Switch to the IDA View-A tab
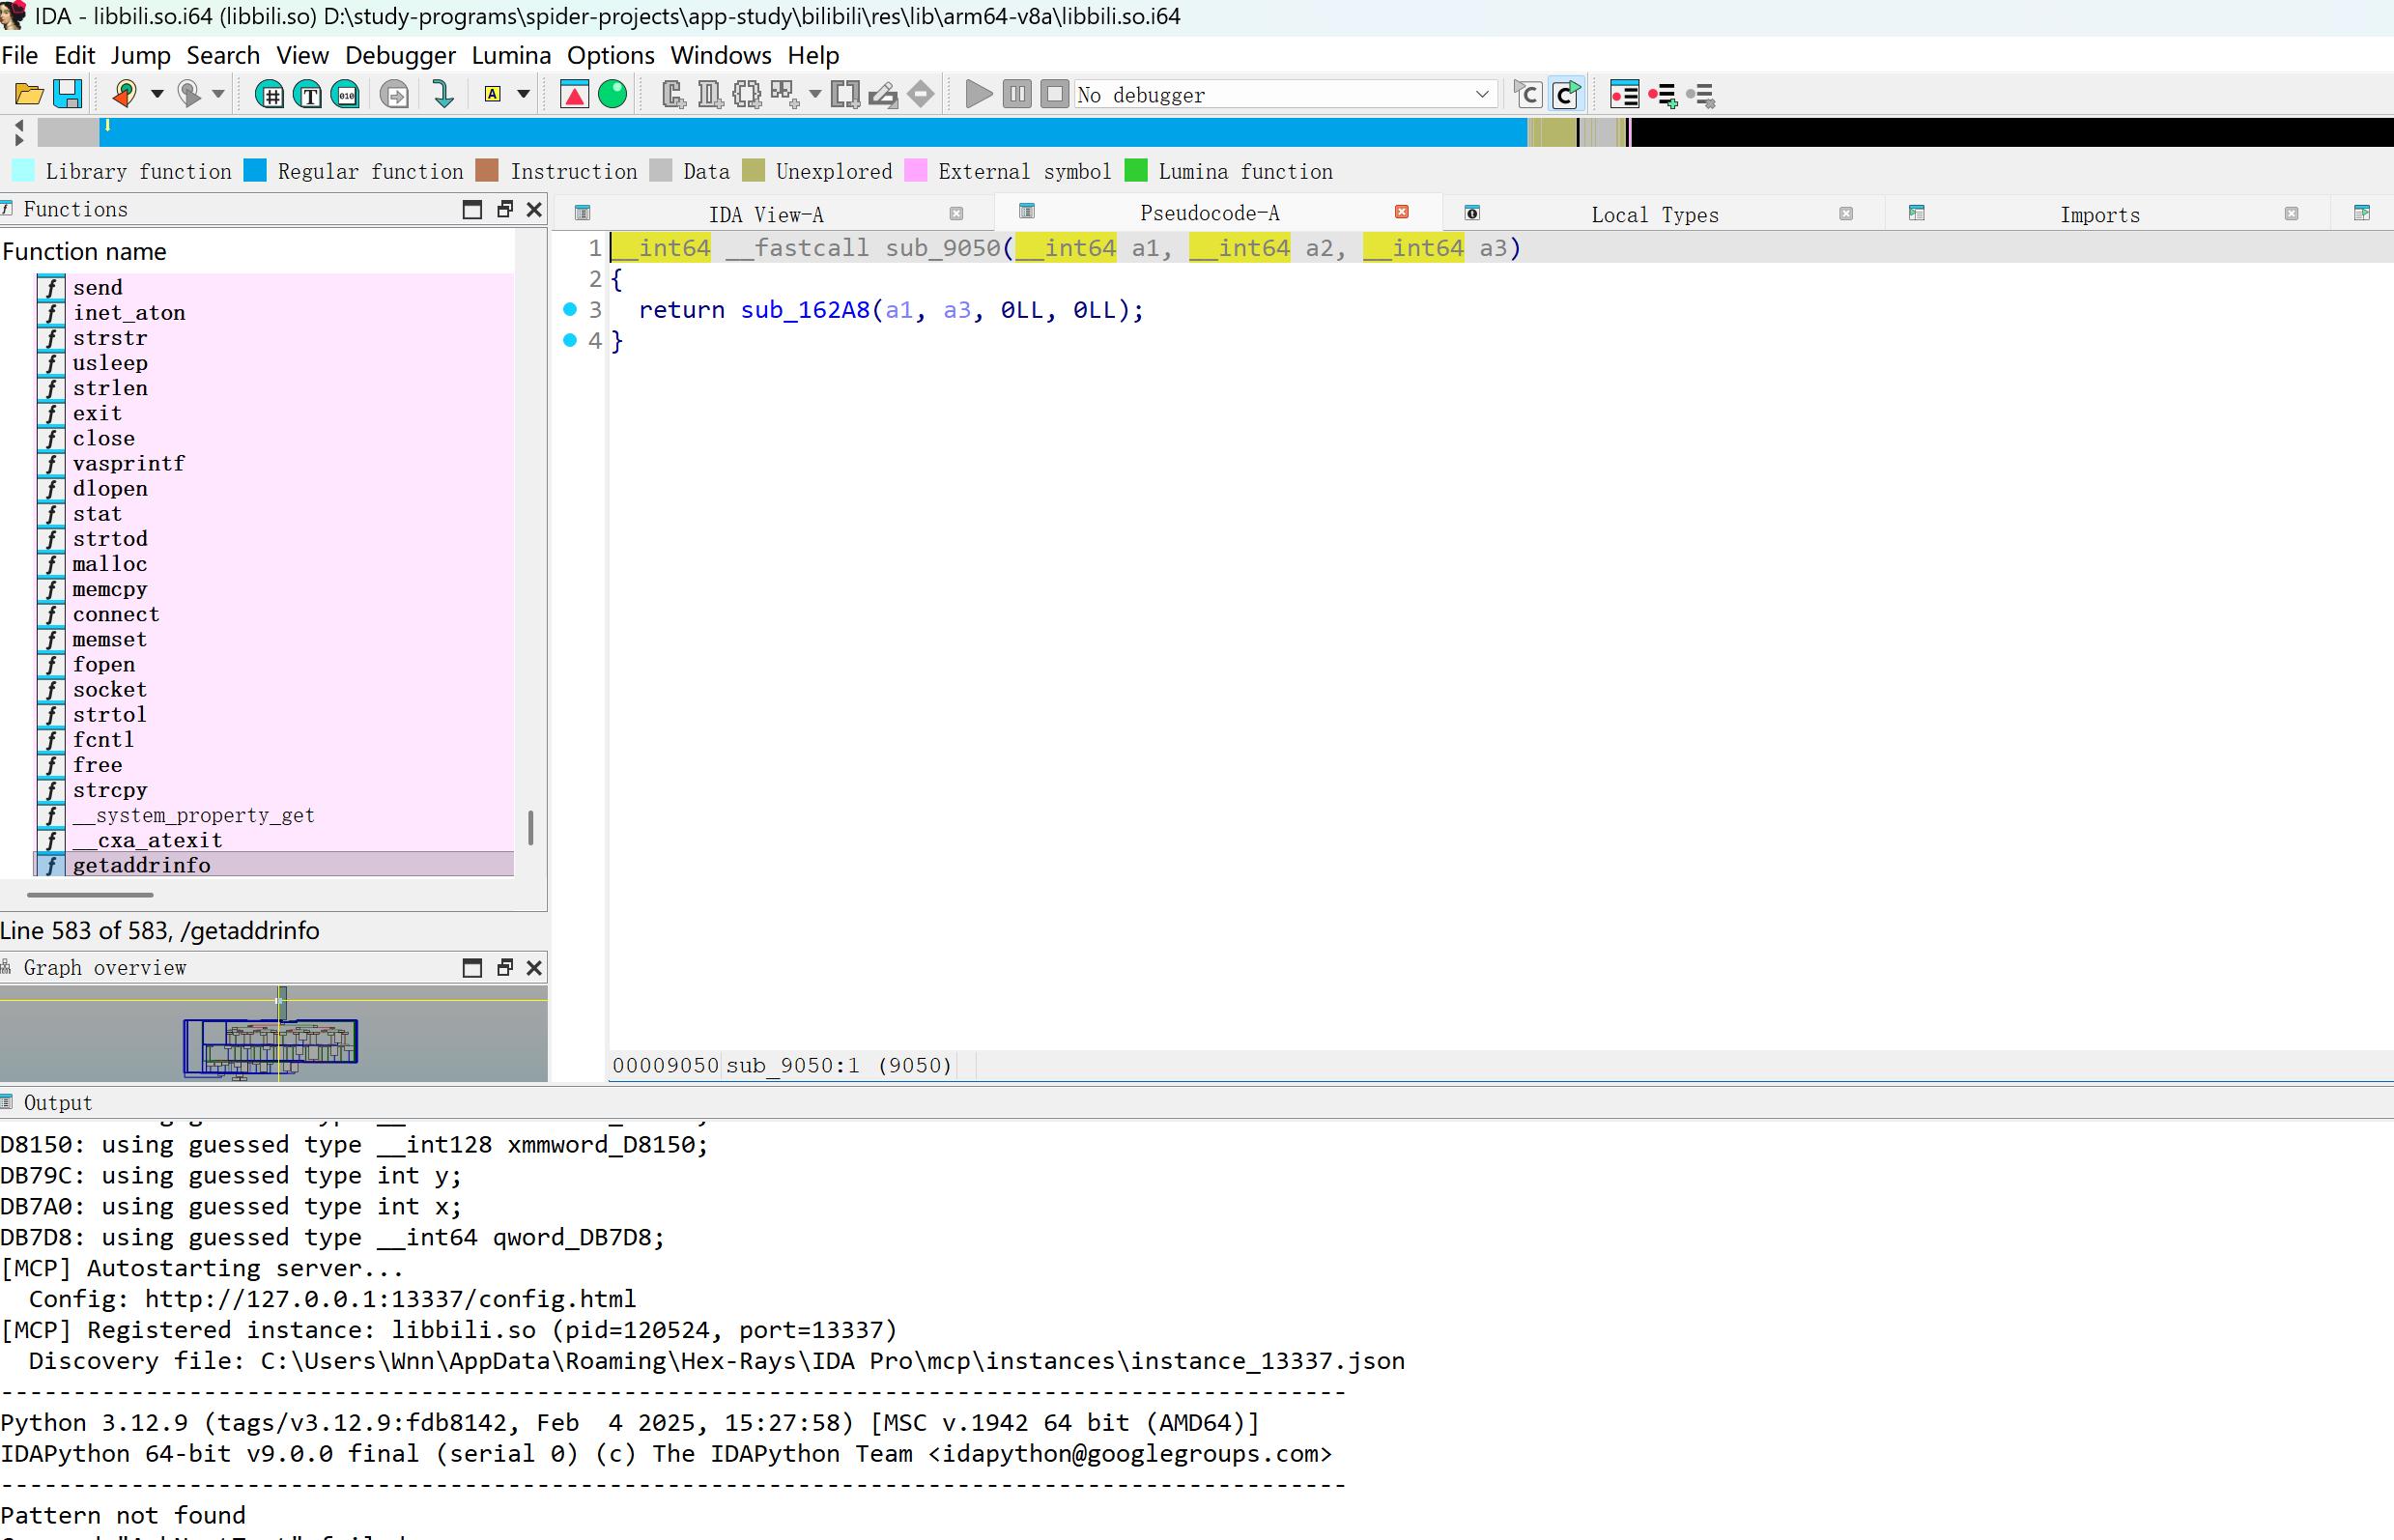This screenshot has width=2394, height=1540. 766,214
